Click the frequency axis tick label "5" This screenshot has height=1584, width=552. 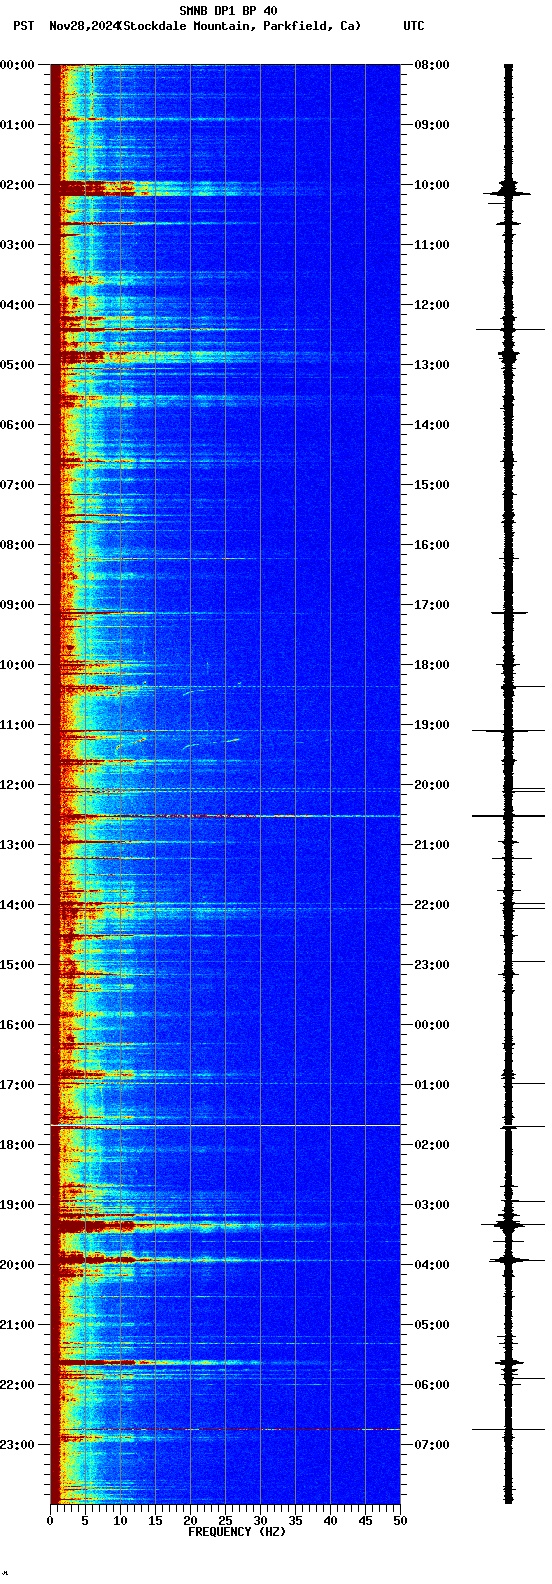[85, 1521]
